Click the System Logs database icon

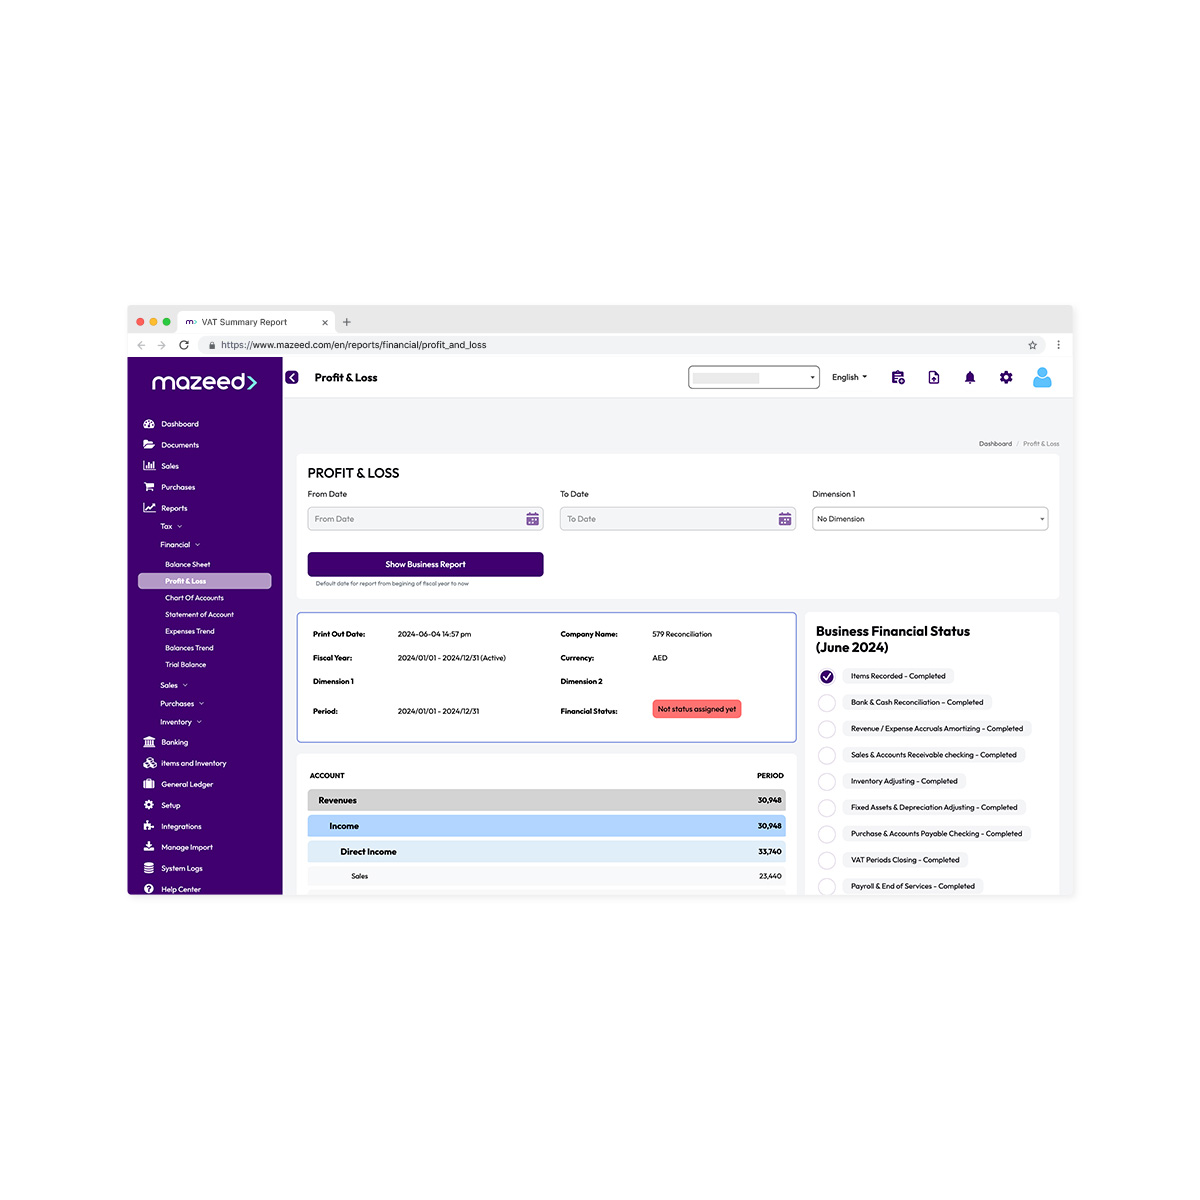click(x=149, y=868)
